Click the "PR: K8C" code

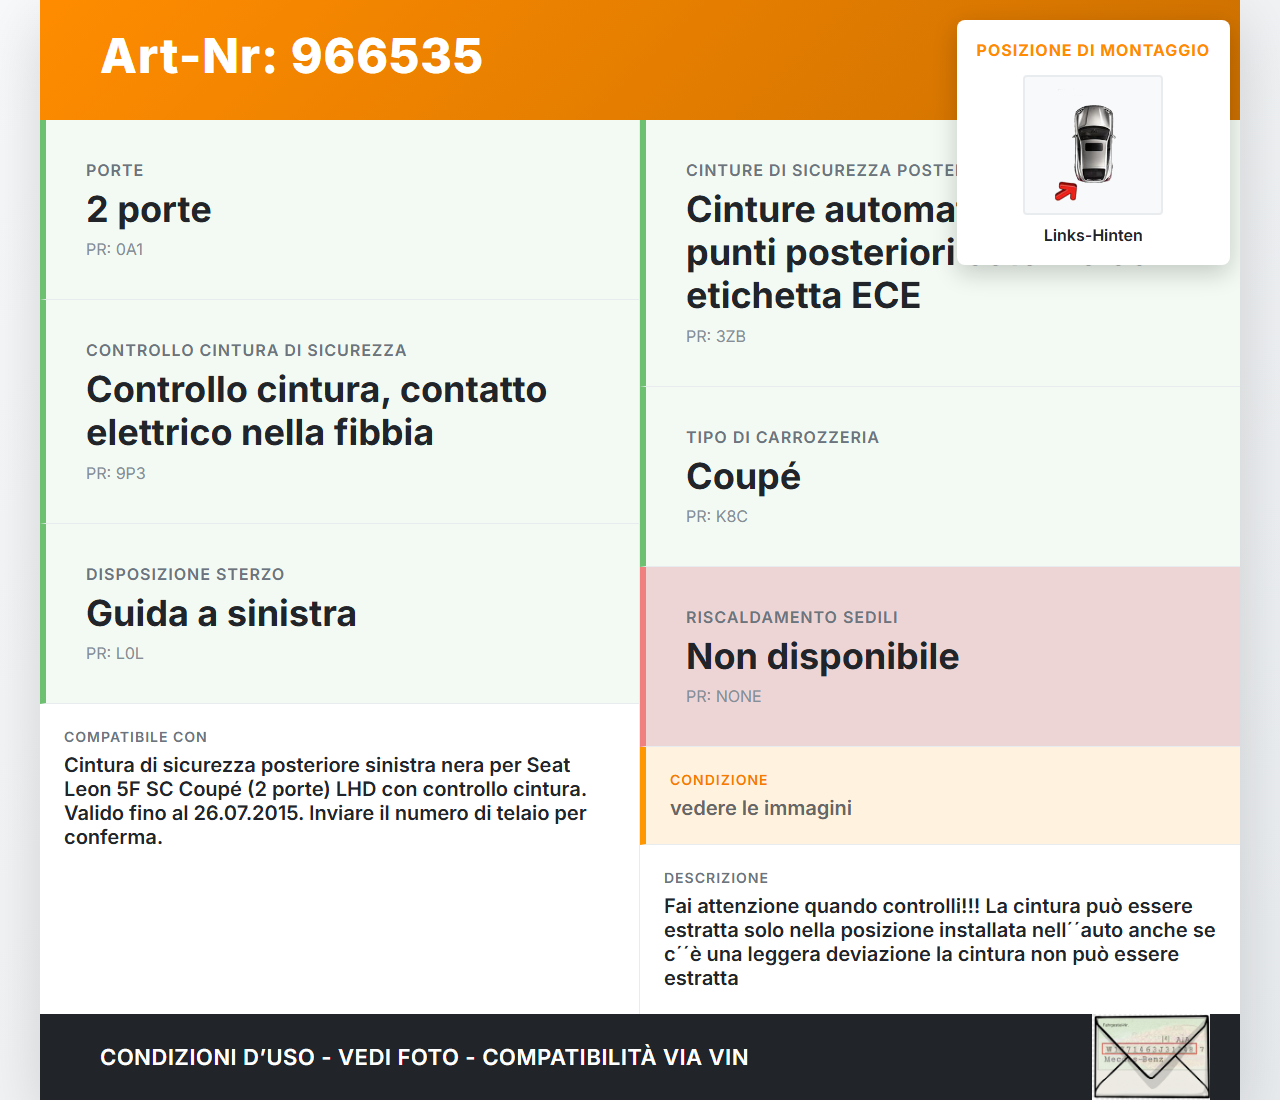tap(717, 516)
